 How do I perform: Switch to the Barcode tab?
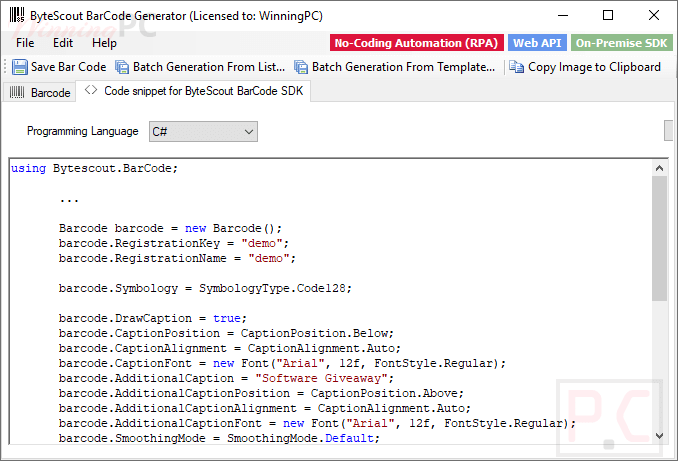(x=39, y=92)
